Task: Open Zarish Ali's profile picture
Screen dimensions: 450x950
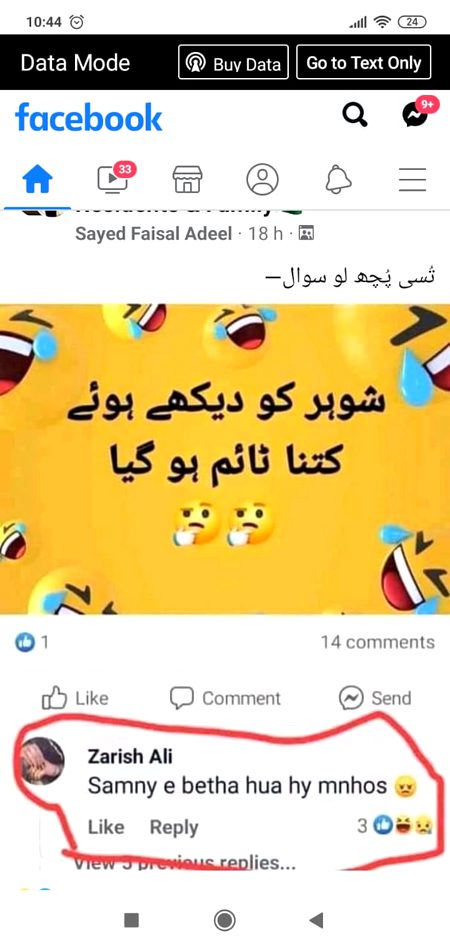Action: click(42, 760)
